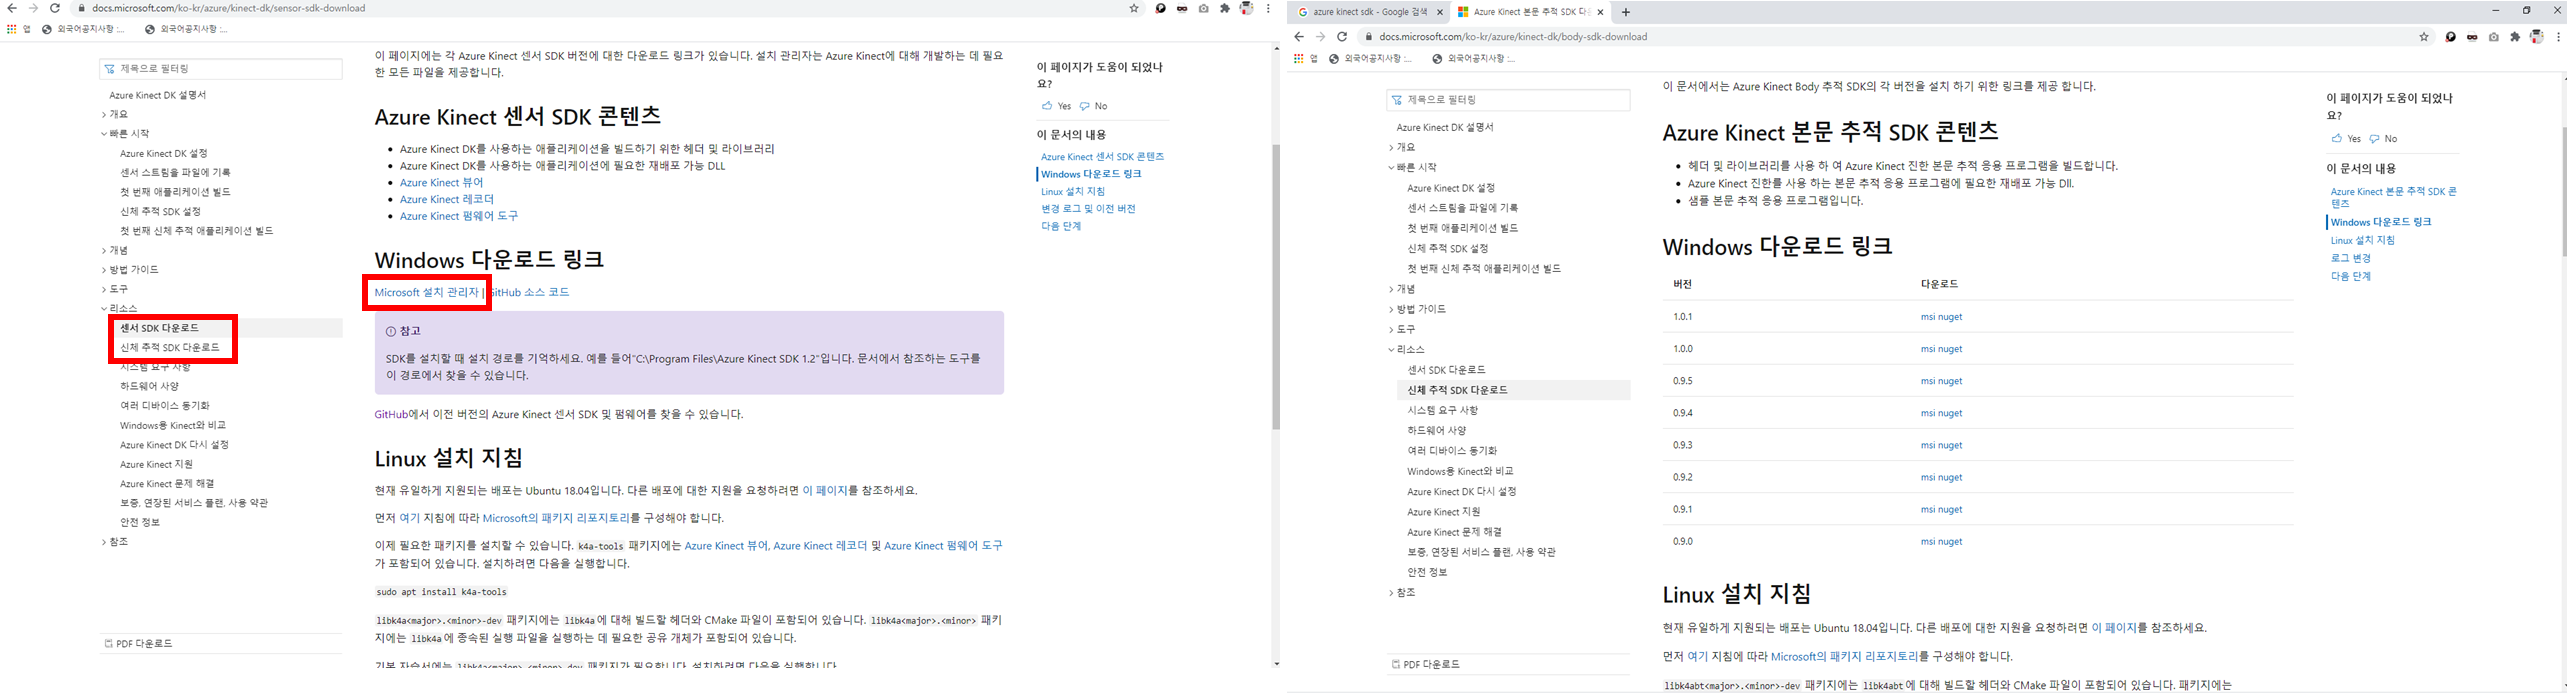This screenshot has width=2567, height=694.
Task: Open Microsoft 설치 관리자 download link
Action: coord(427,293)
